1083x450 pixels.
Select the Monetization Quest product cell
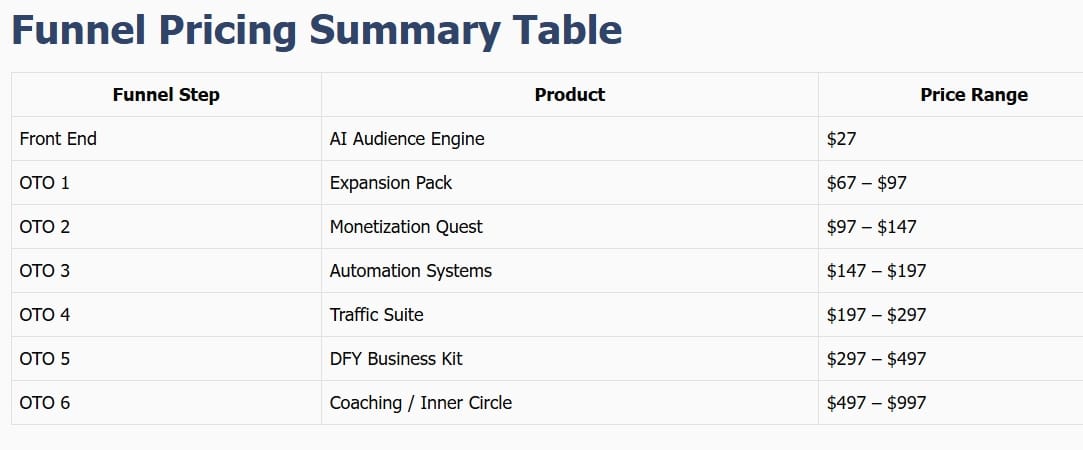tap(406, 227)
